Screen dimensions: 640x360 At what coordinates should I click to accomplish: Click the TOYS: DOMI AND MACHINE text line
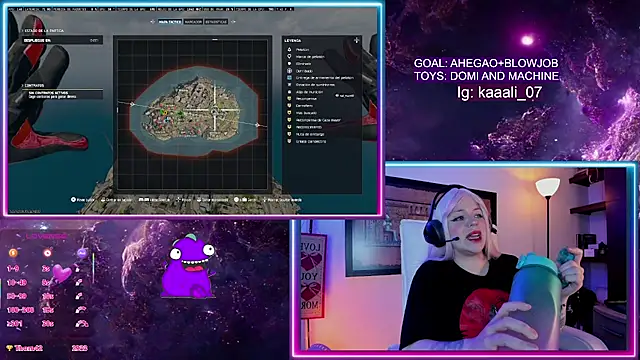pos(486,76)
